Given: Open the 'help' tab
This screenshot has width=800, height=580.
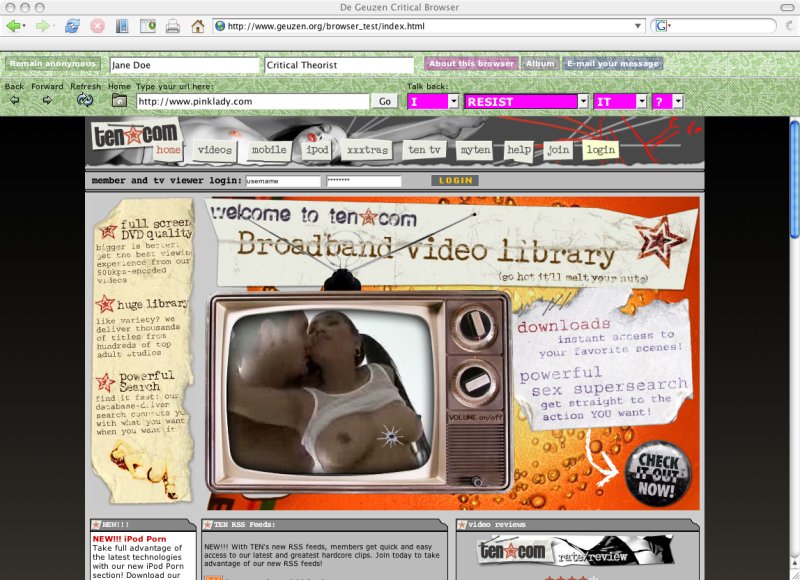Looking at the screenshot, I should tap(519, 150).
